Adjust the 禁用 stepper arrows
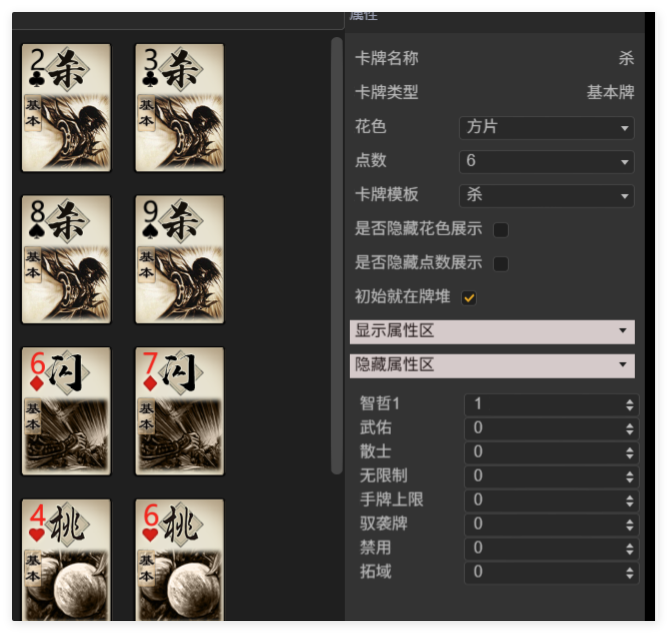The height and width of the screenshot is (633, 670). (x=629, y=548)
